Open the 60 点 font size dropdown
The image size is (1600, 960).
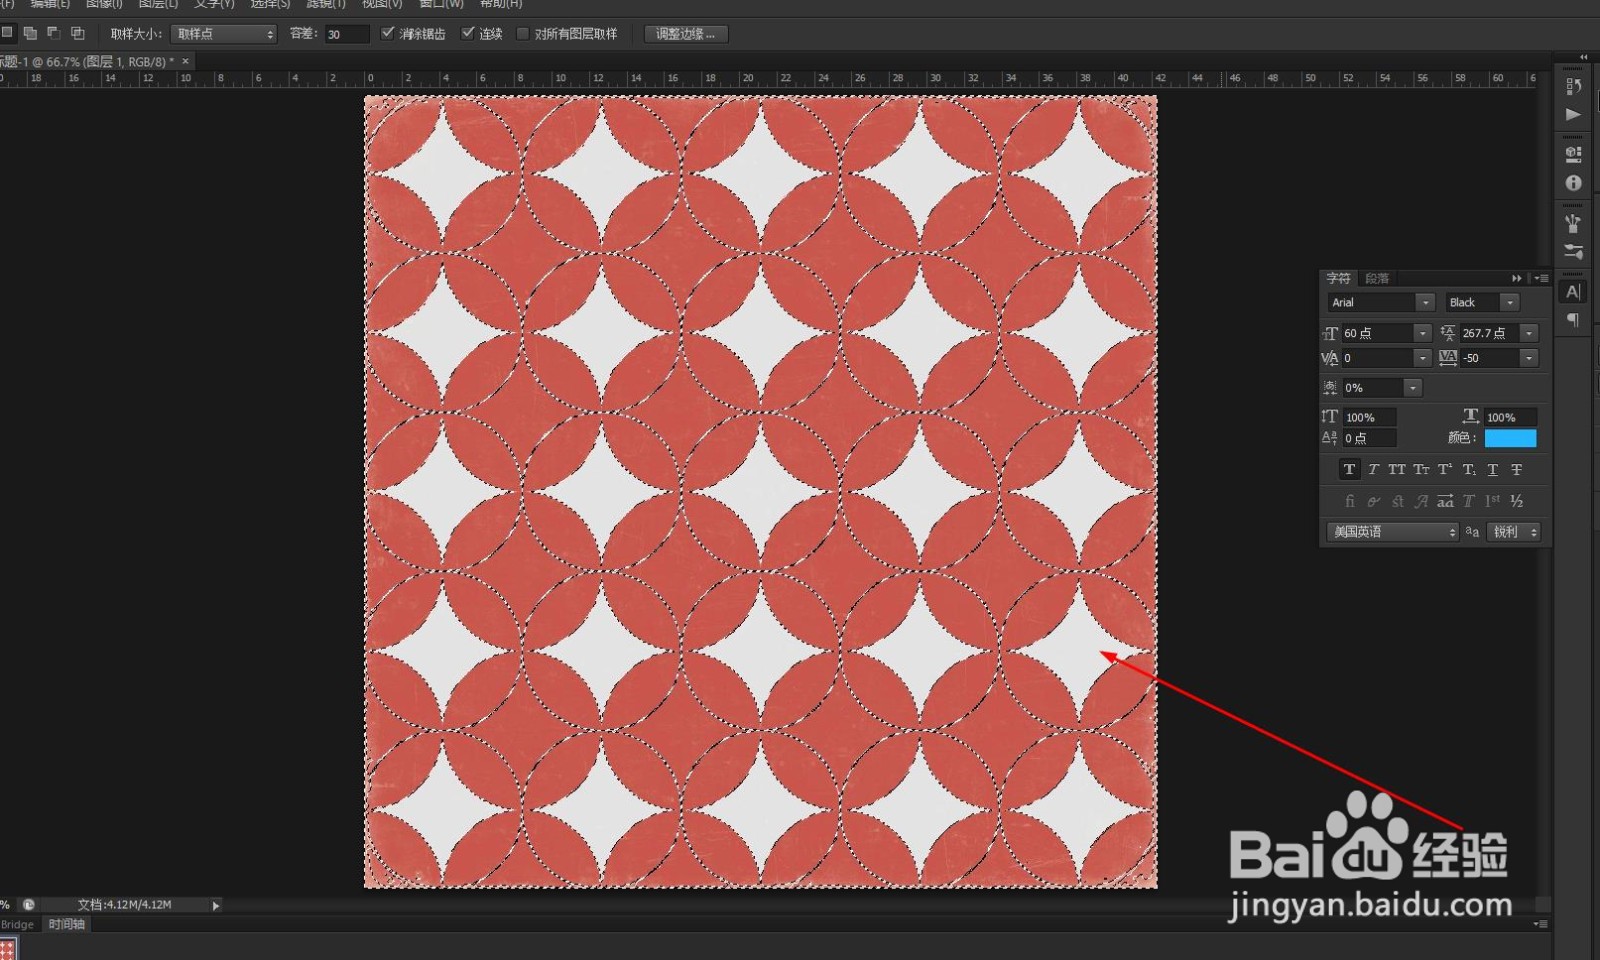click(x=1422, y=333)
